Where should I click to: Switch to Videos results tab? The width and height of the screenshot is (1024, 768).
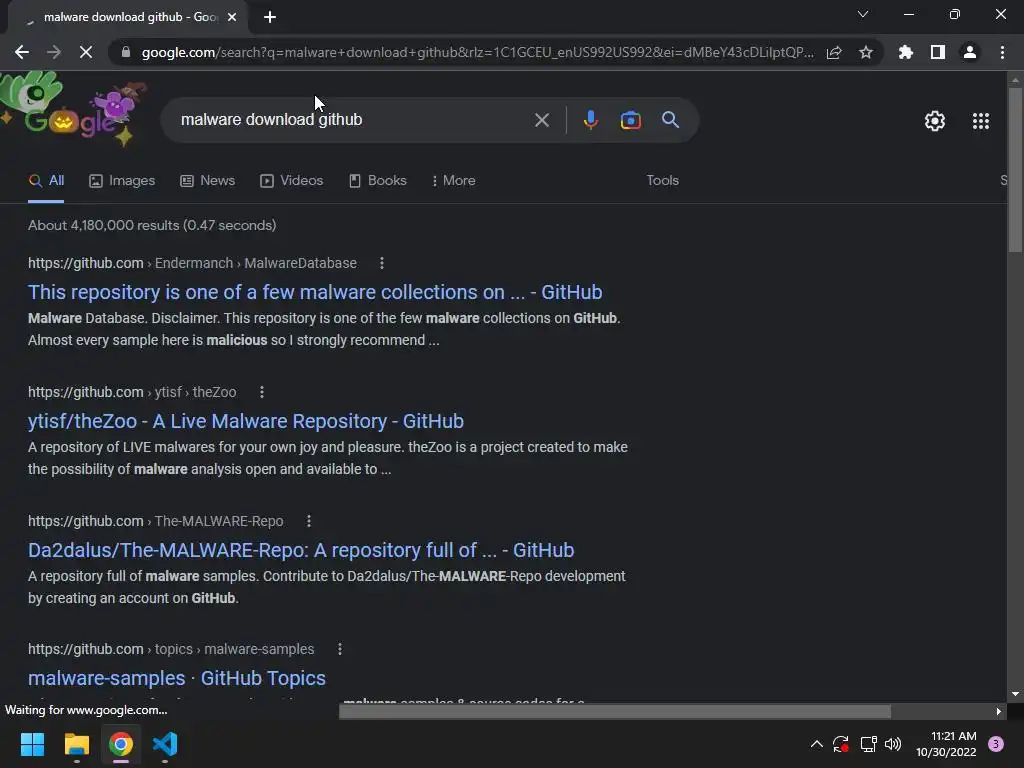coord(291,181)
